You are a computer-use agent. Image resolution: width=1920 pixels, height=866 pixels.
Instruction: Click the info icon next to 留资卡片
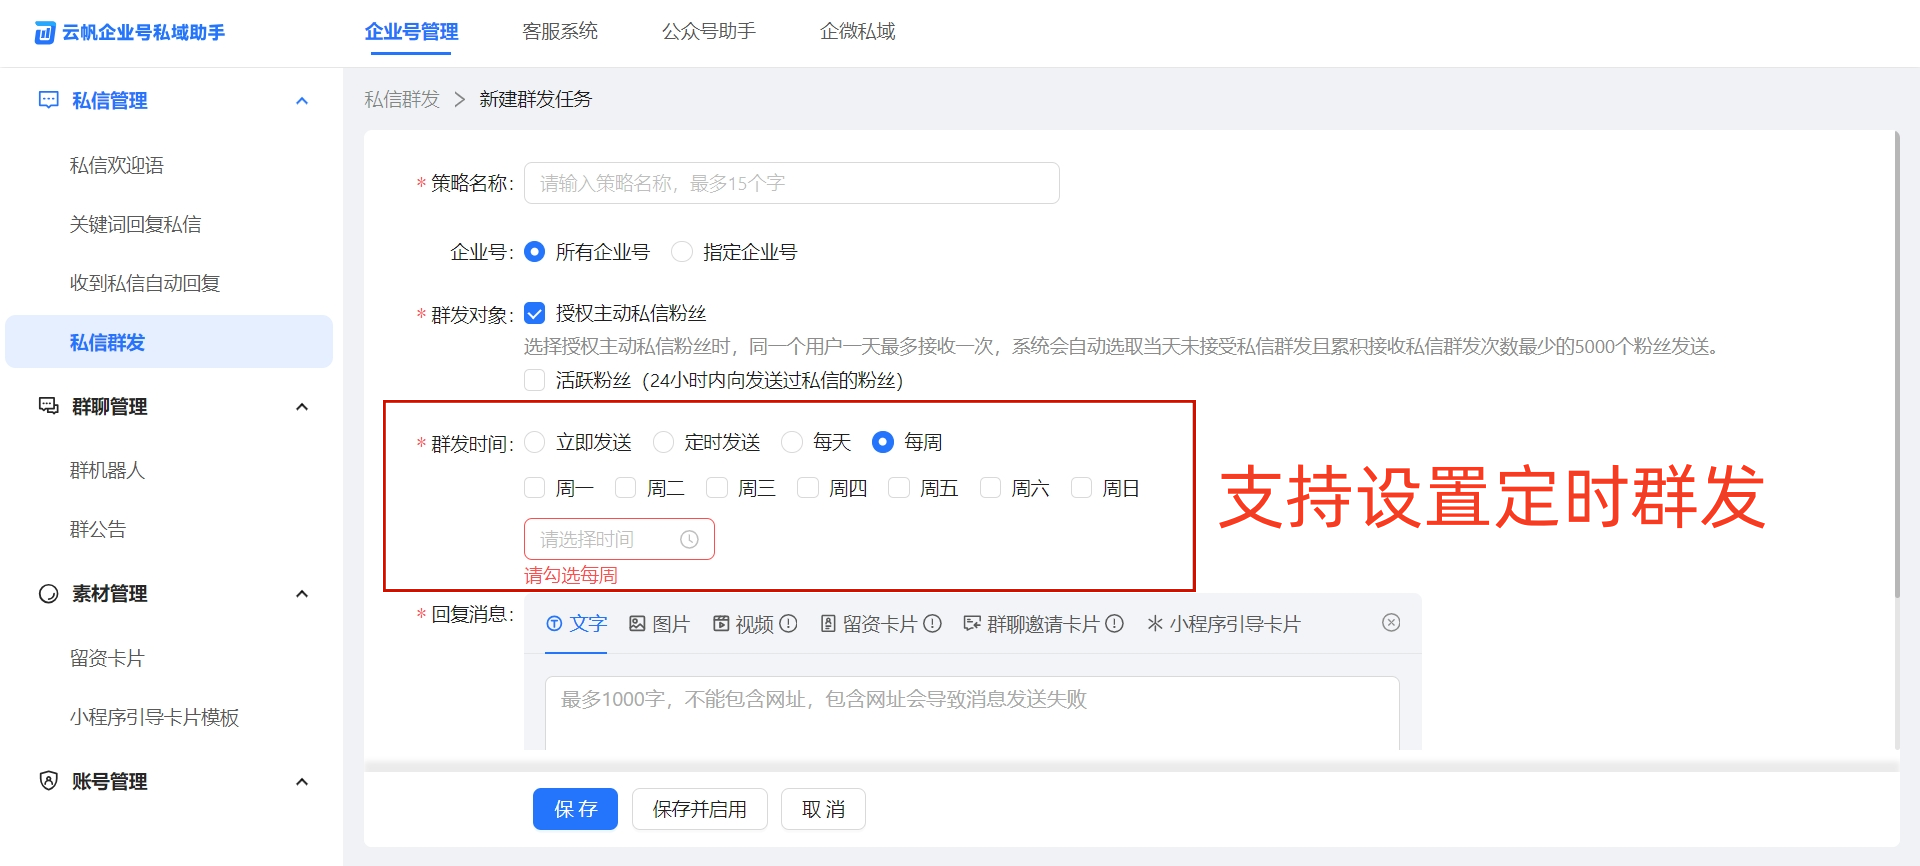pyautogui.click(x=932, y=624)
